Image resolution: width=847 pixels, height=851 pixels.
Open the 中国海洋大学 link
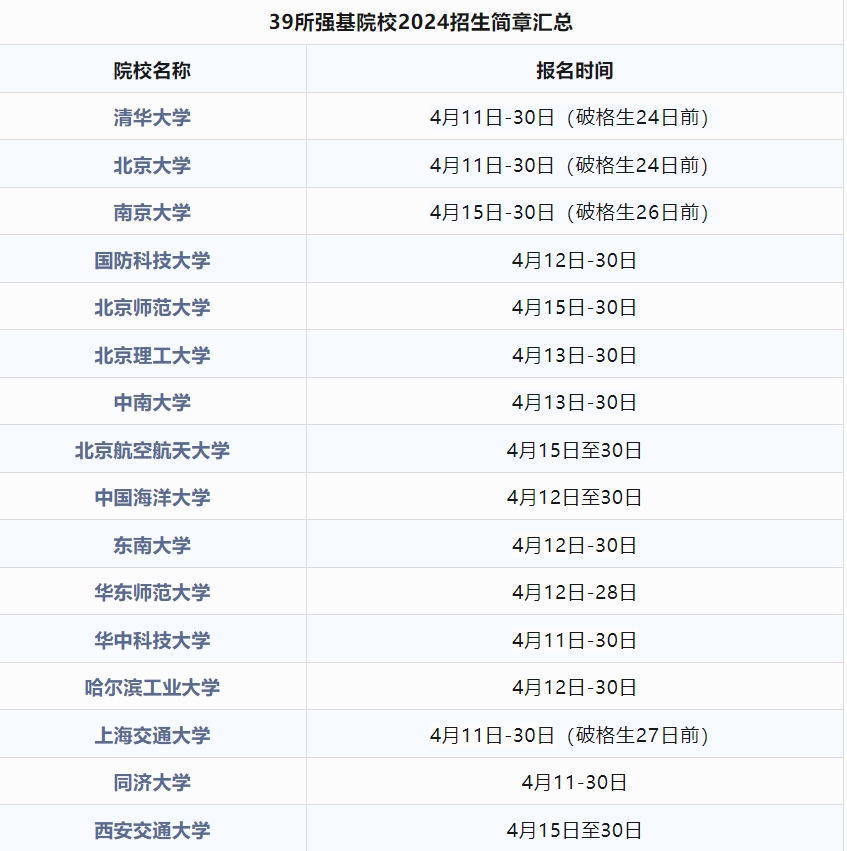pyautogui.click(x=152, y=497)
